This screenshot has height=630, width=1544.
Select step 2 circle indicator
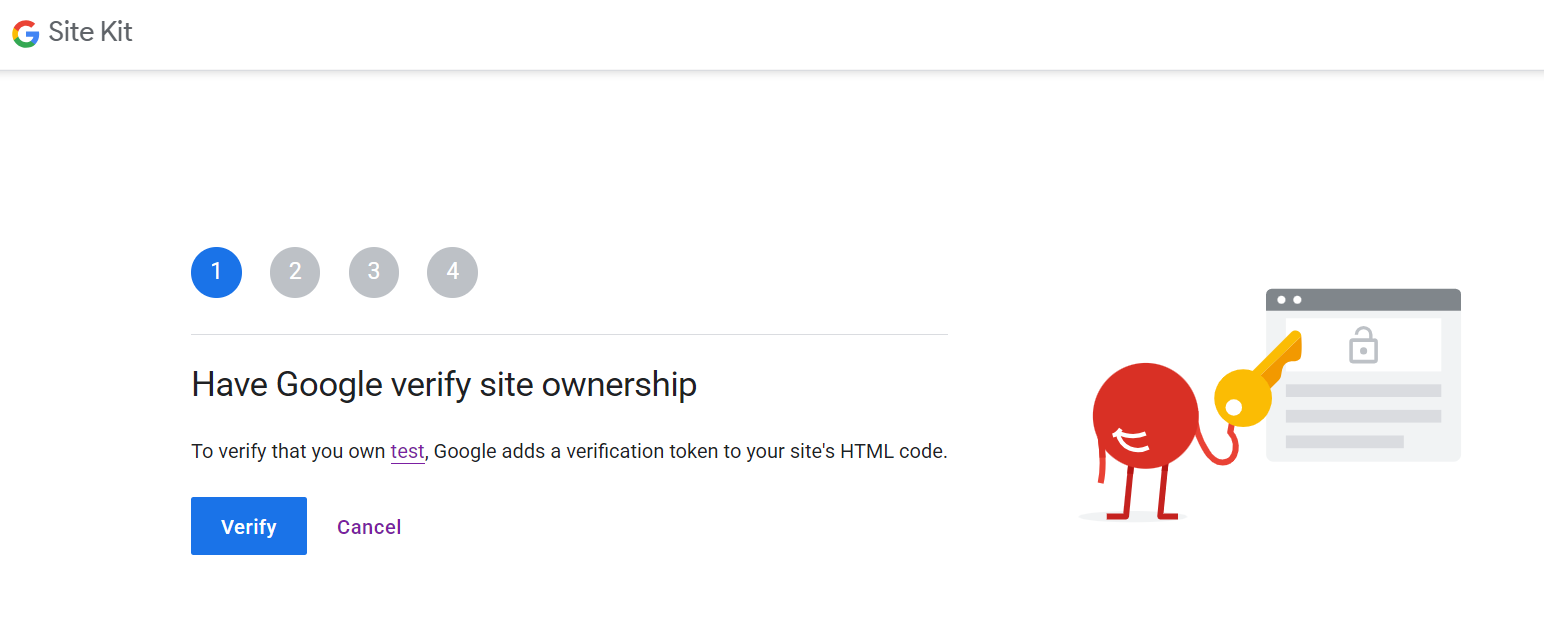295,272
